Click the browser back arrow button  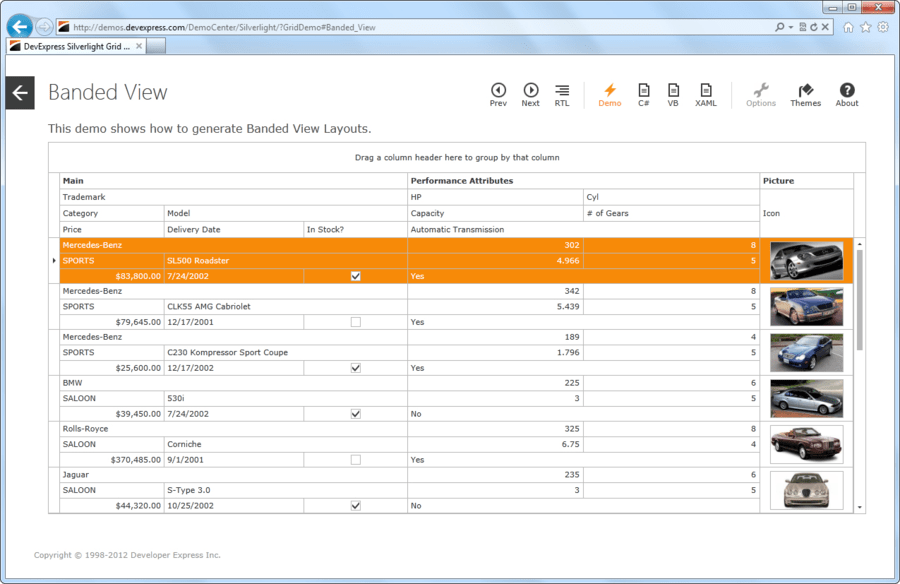18,27
